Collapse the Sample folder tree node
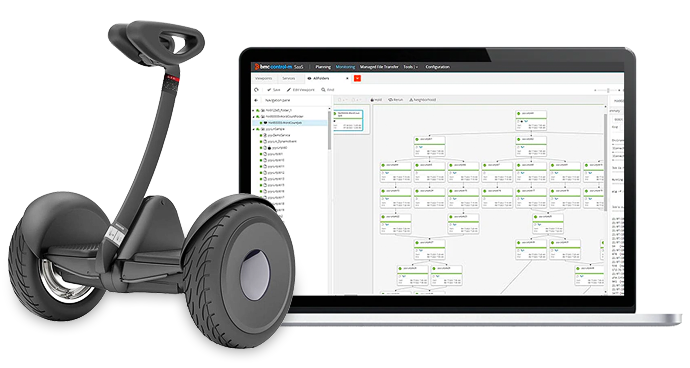Viewport: 690px width, 368px height. tap(253, 129)
